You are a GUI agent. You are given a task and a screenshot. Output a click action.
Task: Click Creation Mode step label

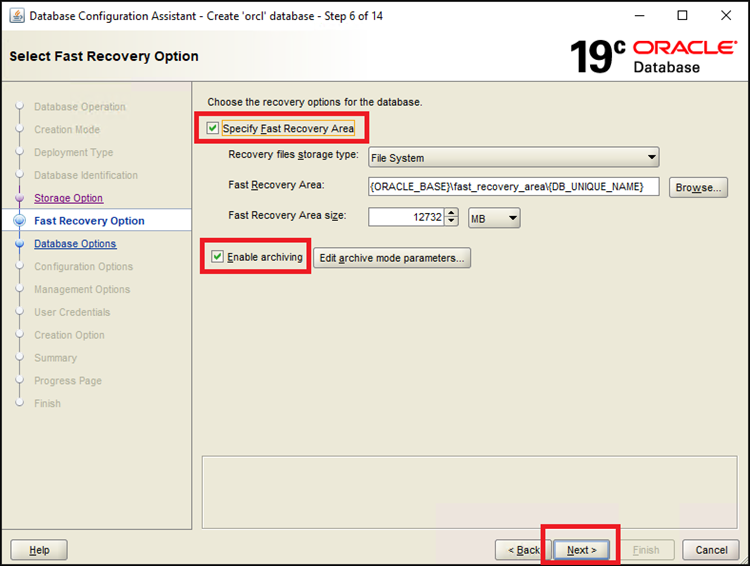click(67, 129)
